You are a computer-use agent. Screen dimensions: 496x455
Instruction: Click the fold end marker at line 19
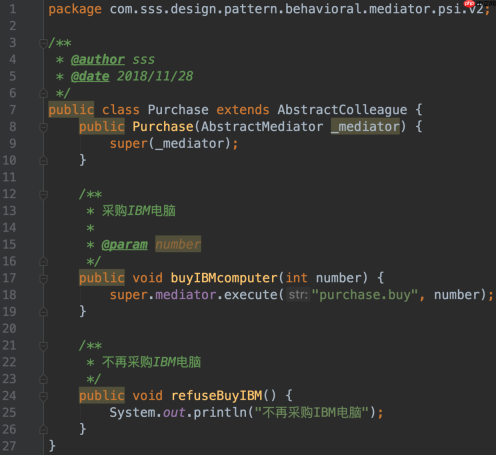pos(43,312)
